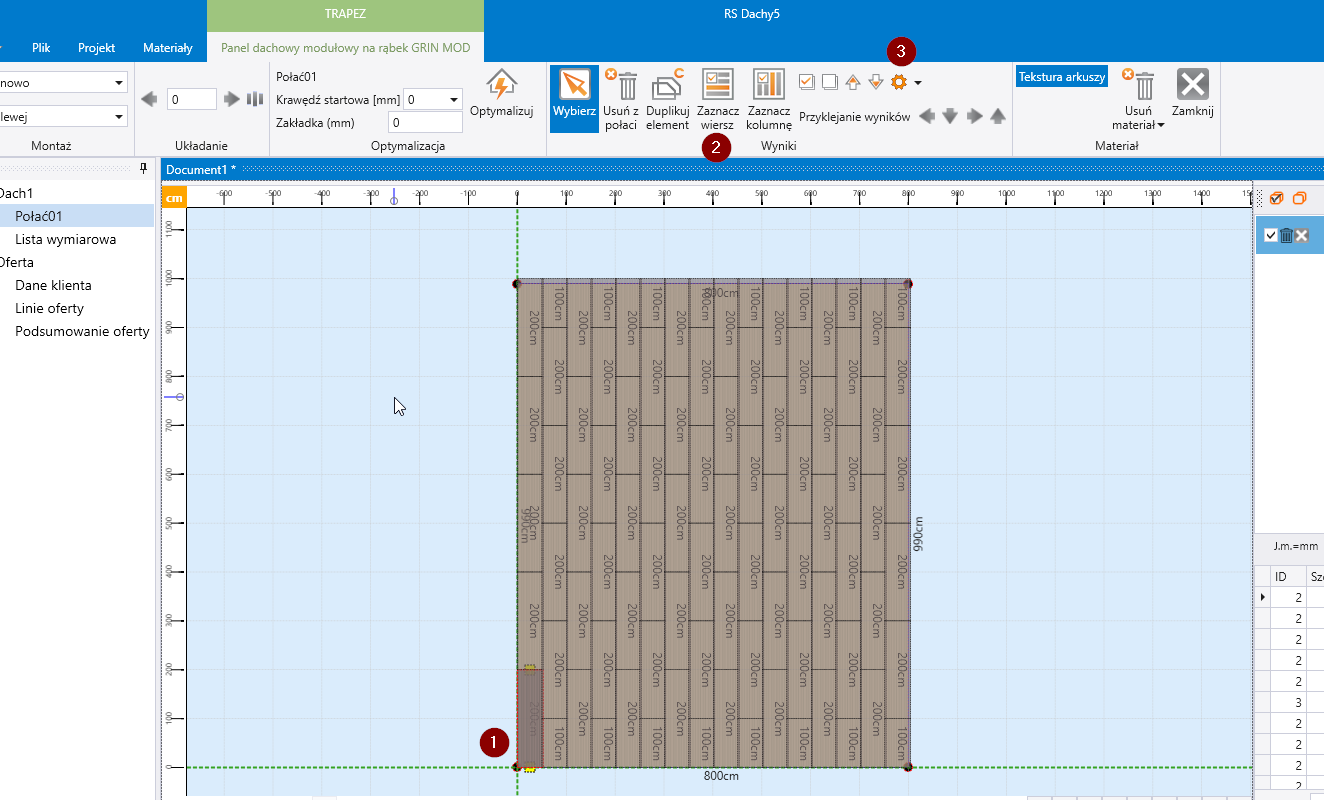The image size is (1324, 800).
Task: Open the Krawędź startowa dropdown
Action: click(453, 99)
